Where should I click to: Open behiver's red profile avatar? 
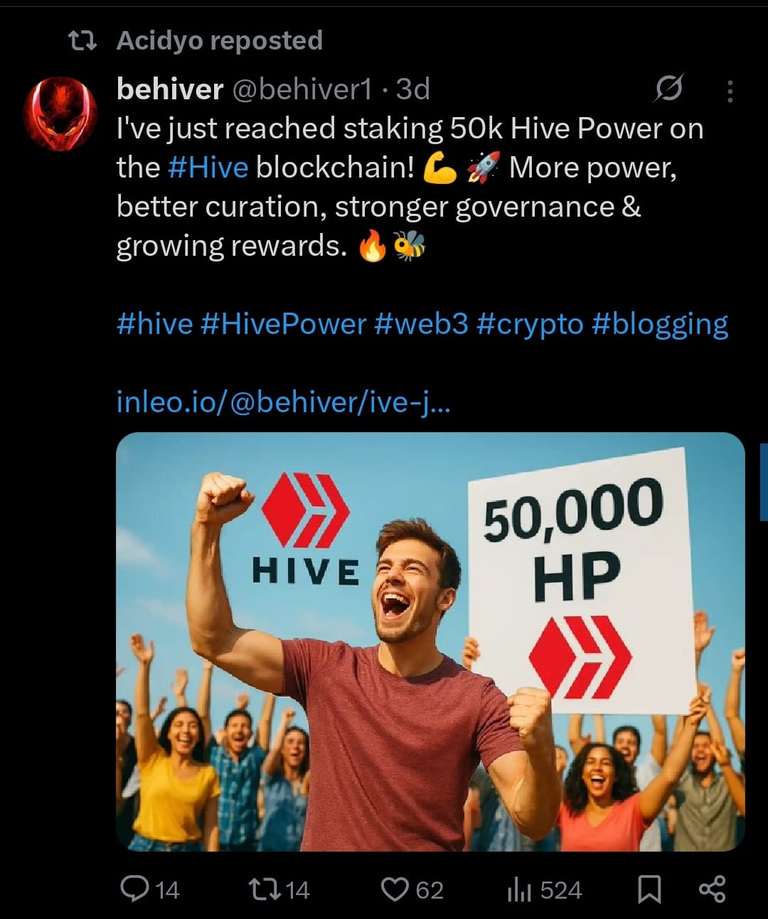pos(60,114)
